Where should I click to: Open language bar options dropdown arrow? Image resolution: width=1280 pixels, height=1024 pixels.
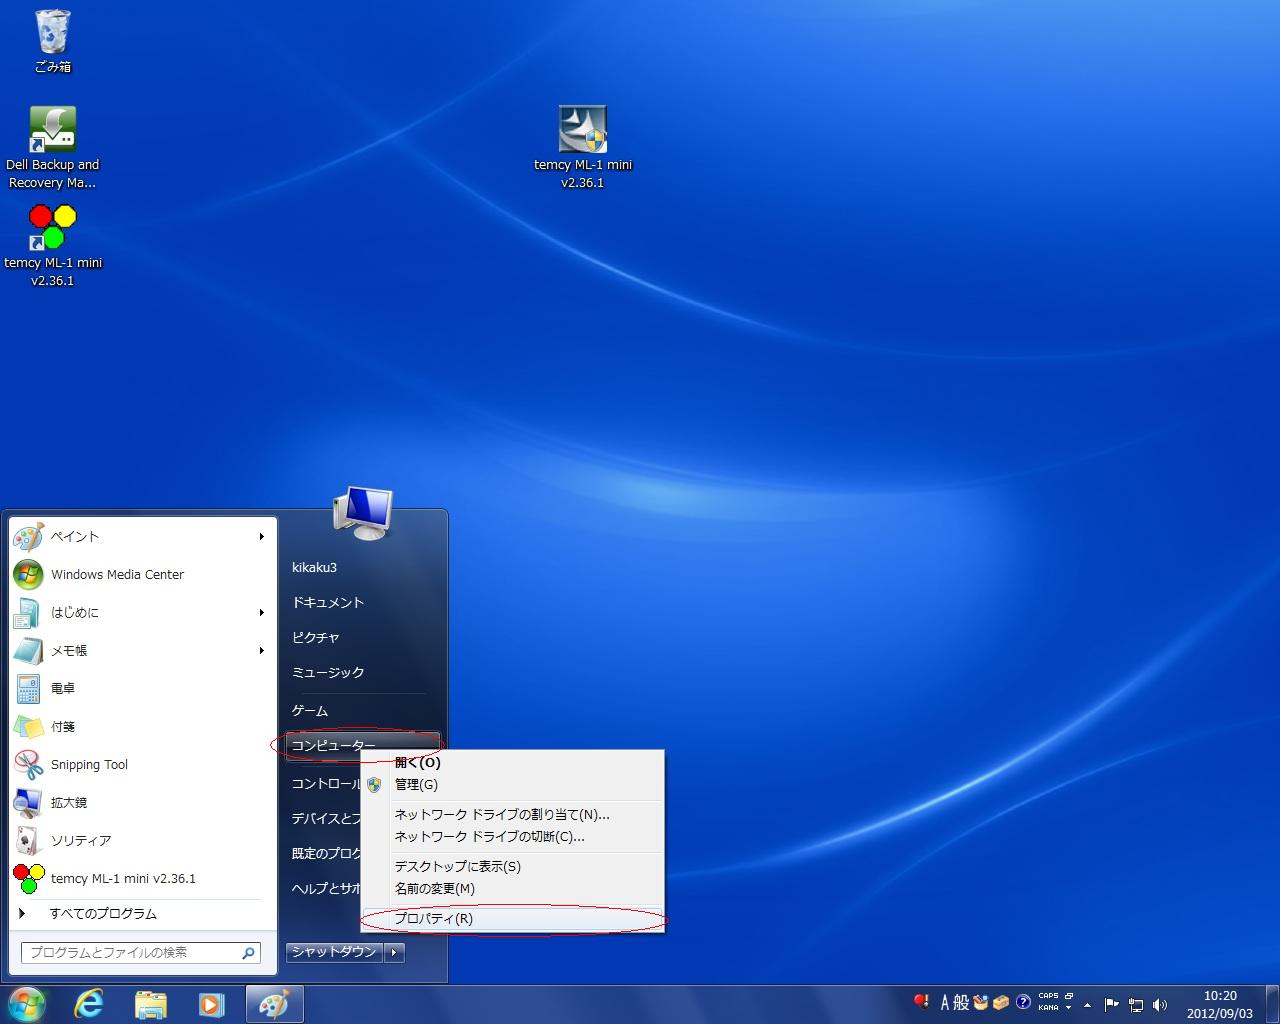pyautogui.click(x=1069, y=1008)
